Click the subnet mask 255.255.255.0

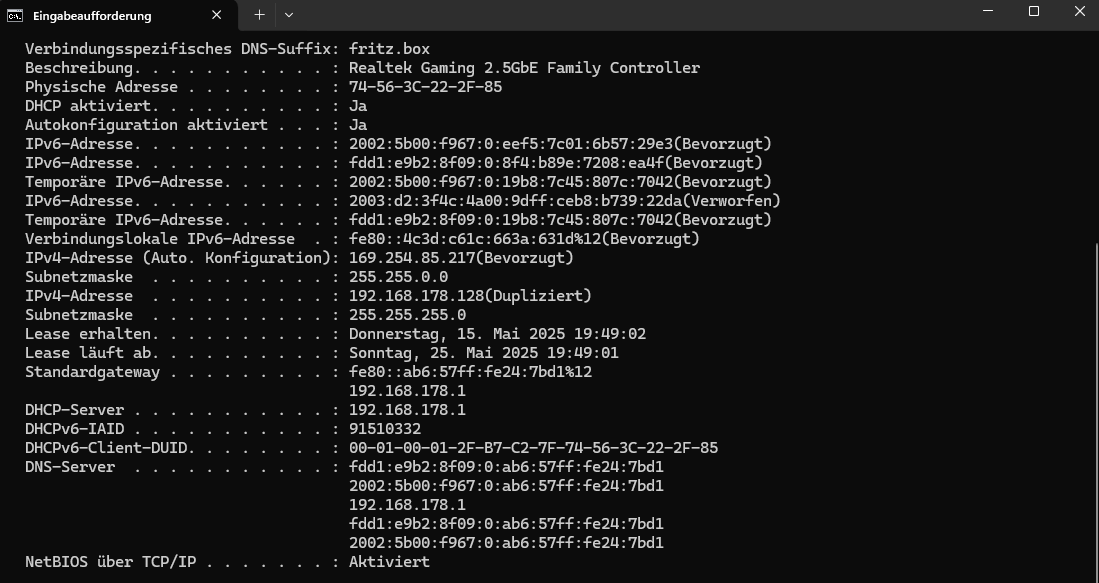pyautogui.click(x=407, y=315)
